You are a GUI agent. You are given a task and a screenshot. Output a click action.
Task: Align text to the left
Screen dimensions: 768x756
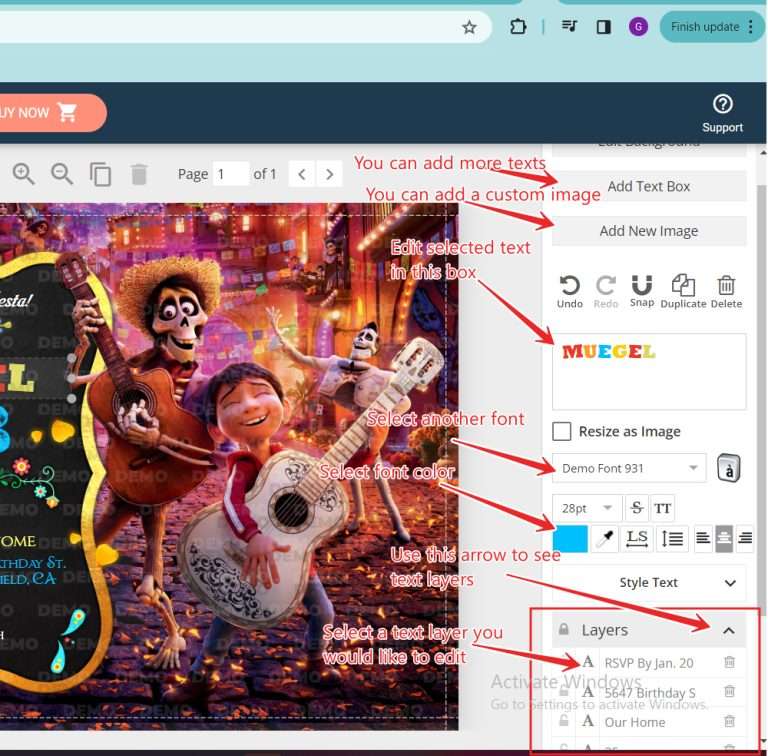703,539
